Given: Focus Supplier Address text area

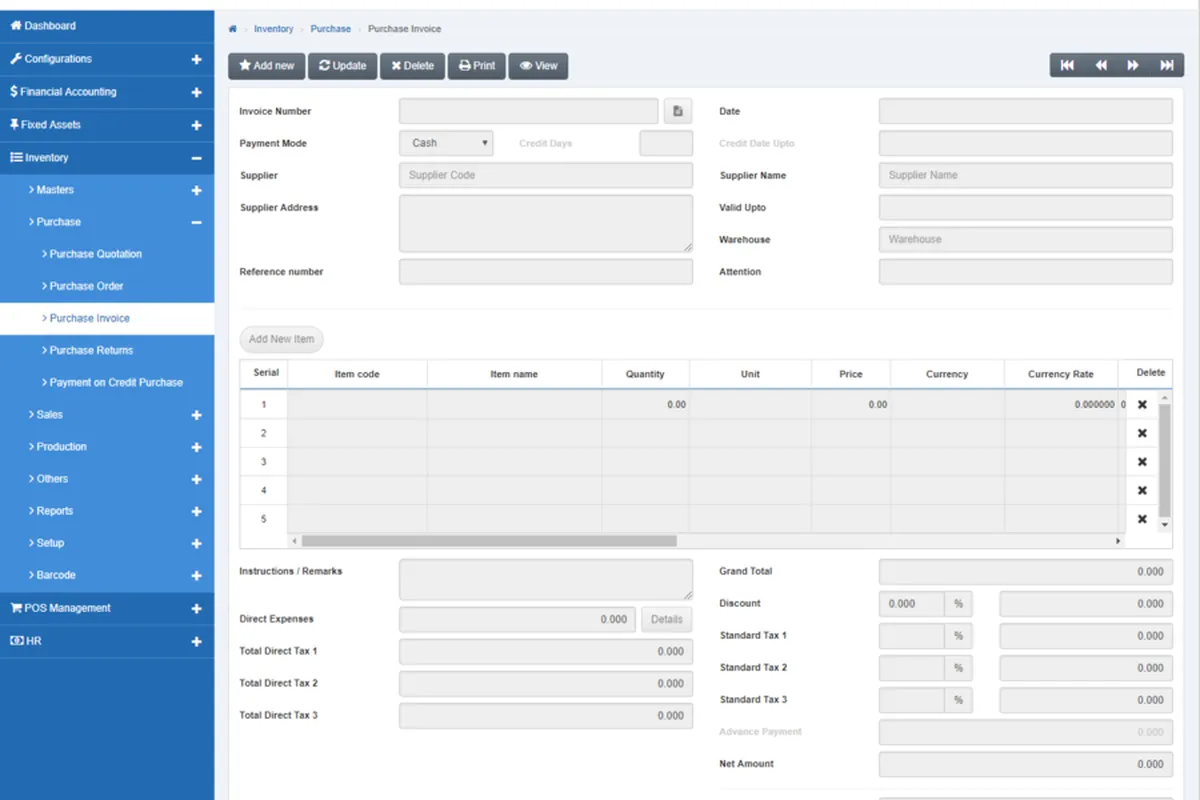Looking at the screenshot, I should pyautogui.click(x=546, y=223).
